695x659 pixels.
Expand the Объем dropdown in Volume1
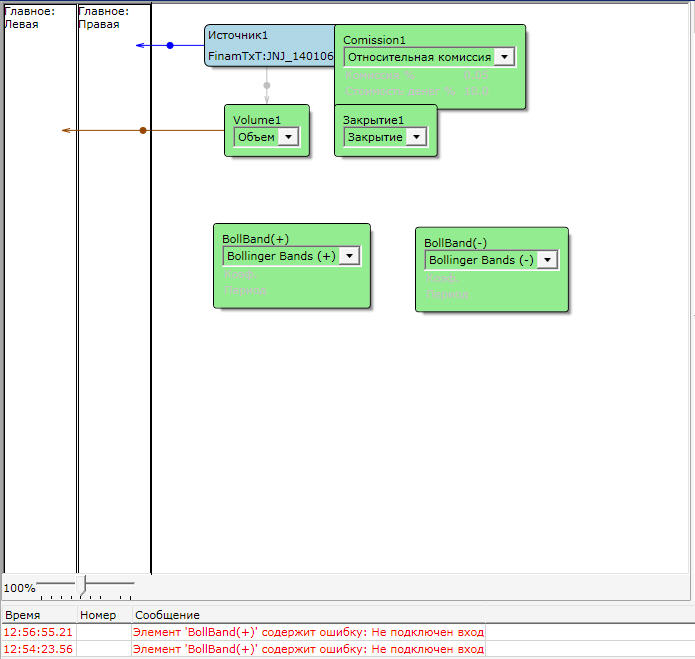tap(288, 137)
